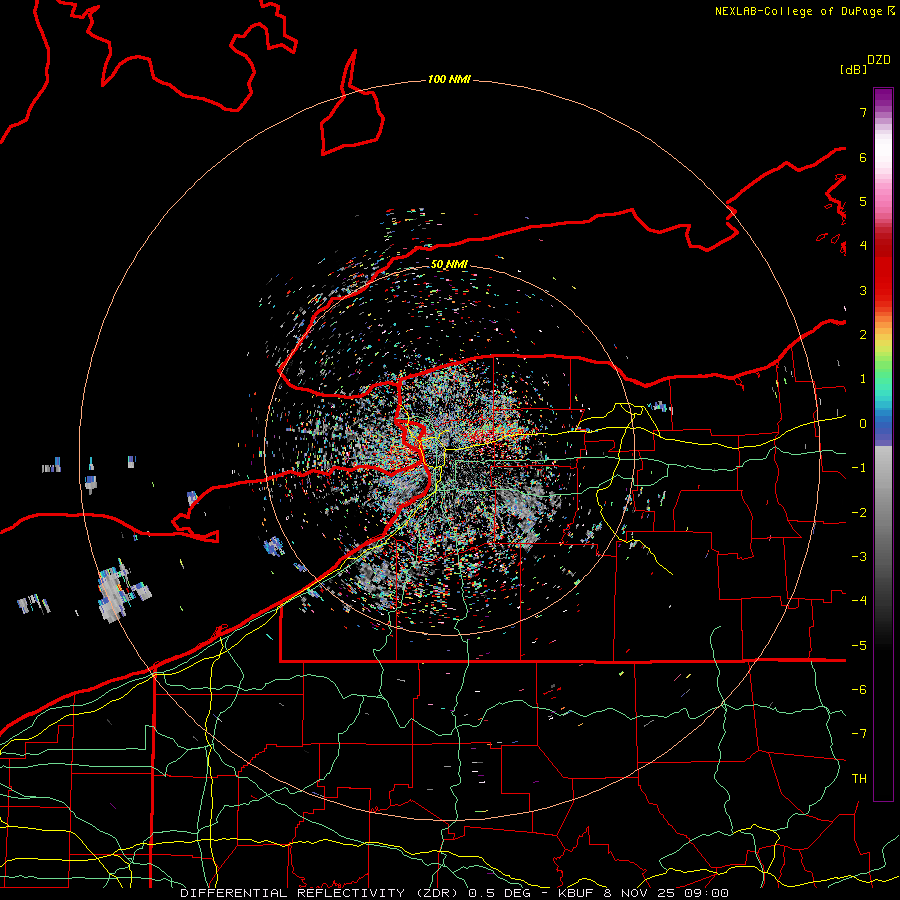Click the -6 value on color scale
Viewport: 900px width, 900px height.
(859, 690)
